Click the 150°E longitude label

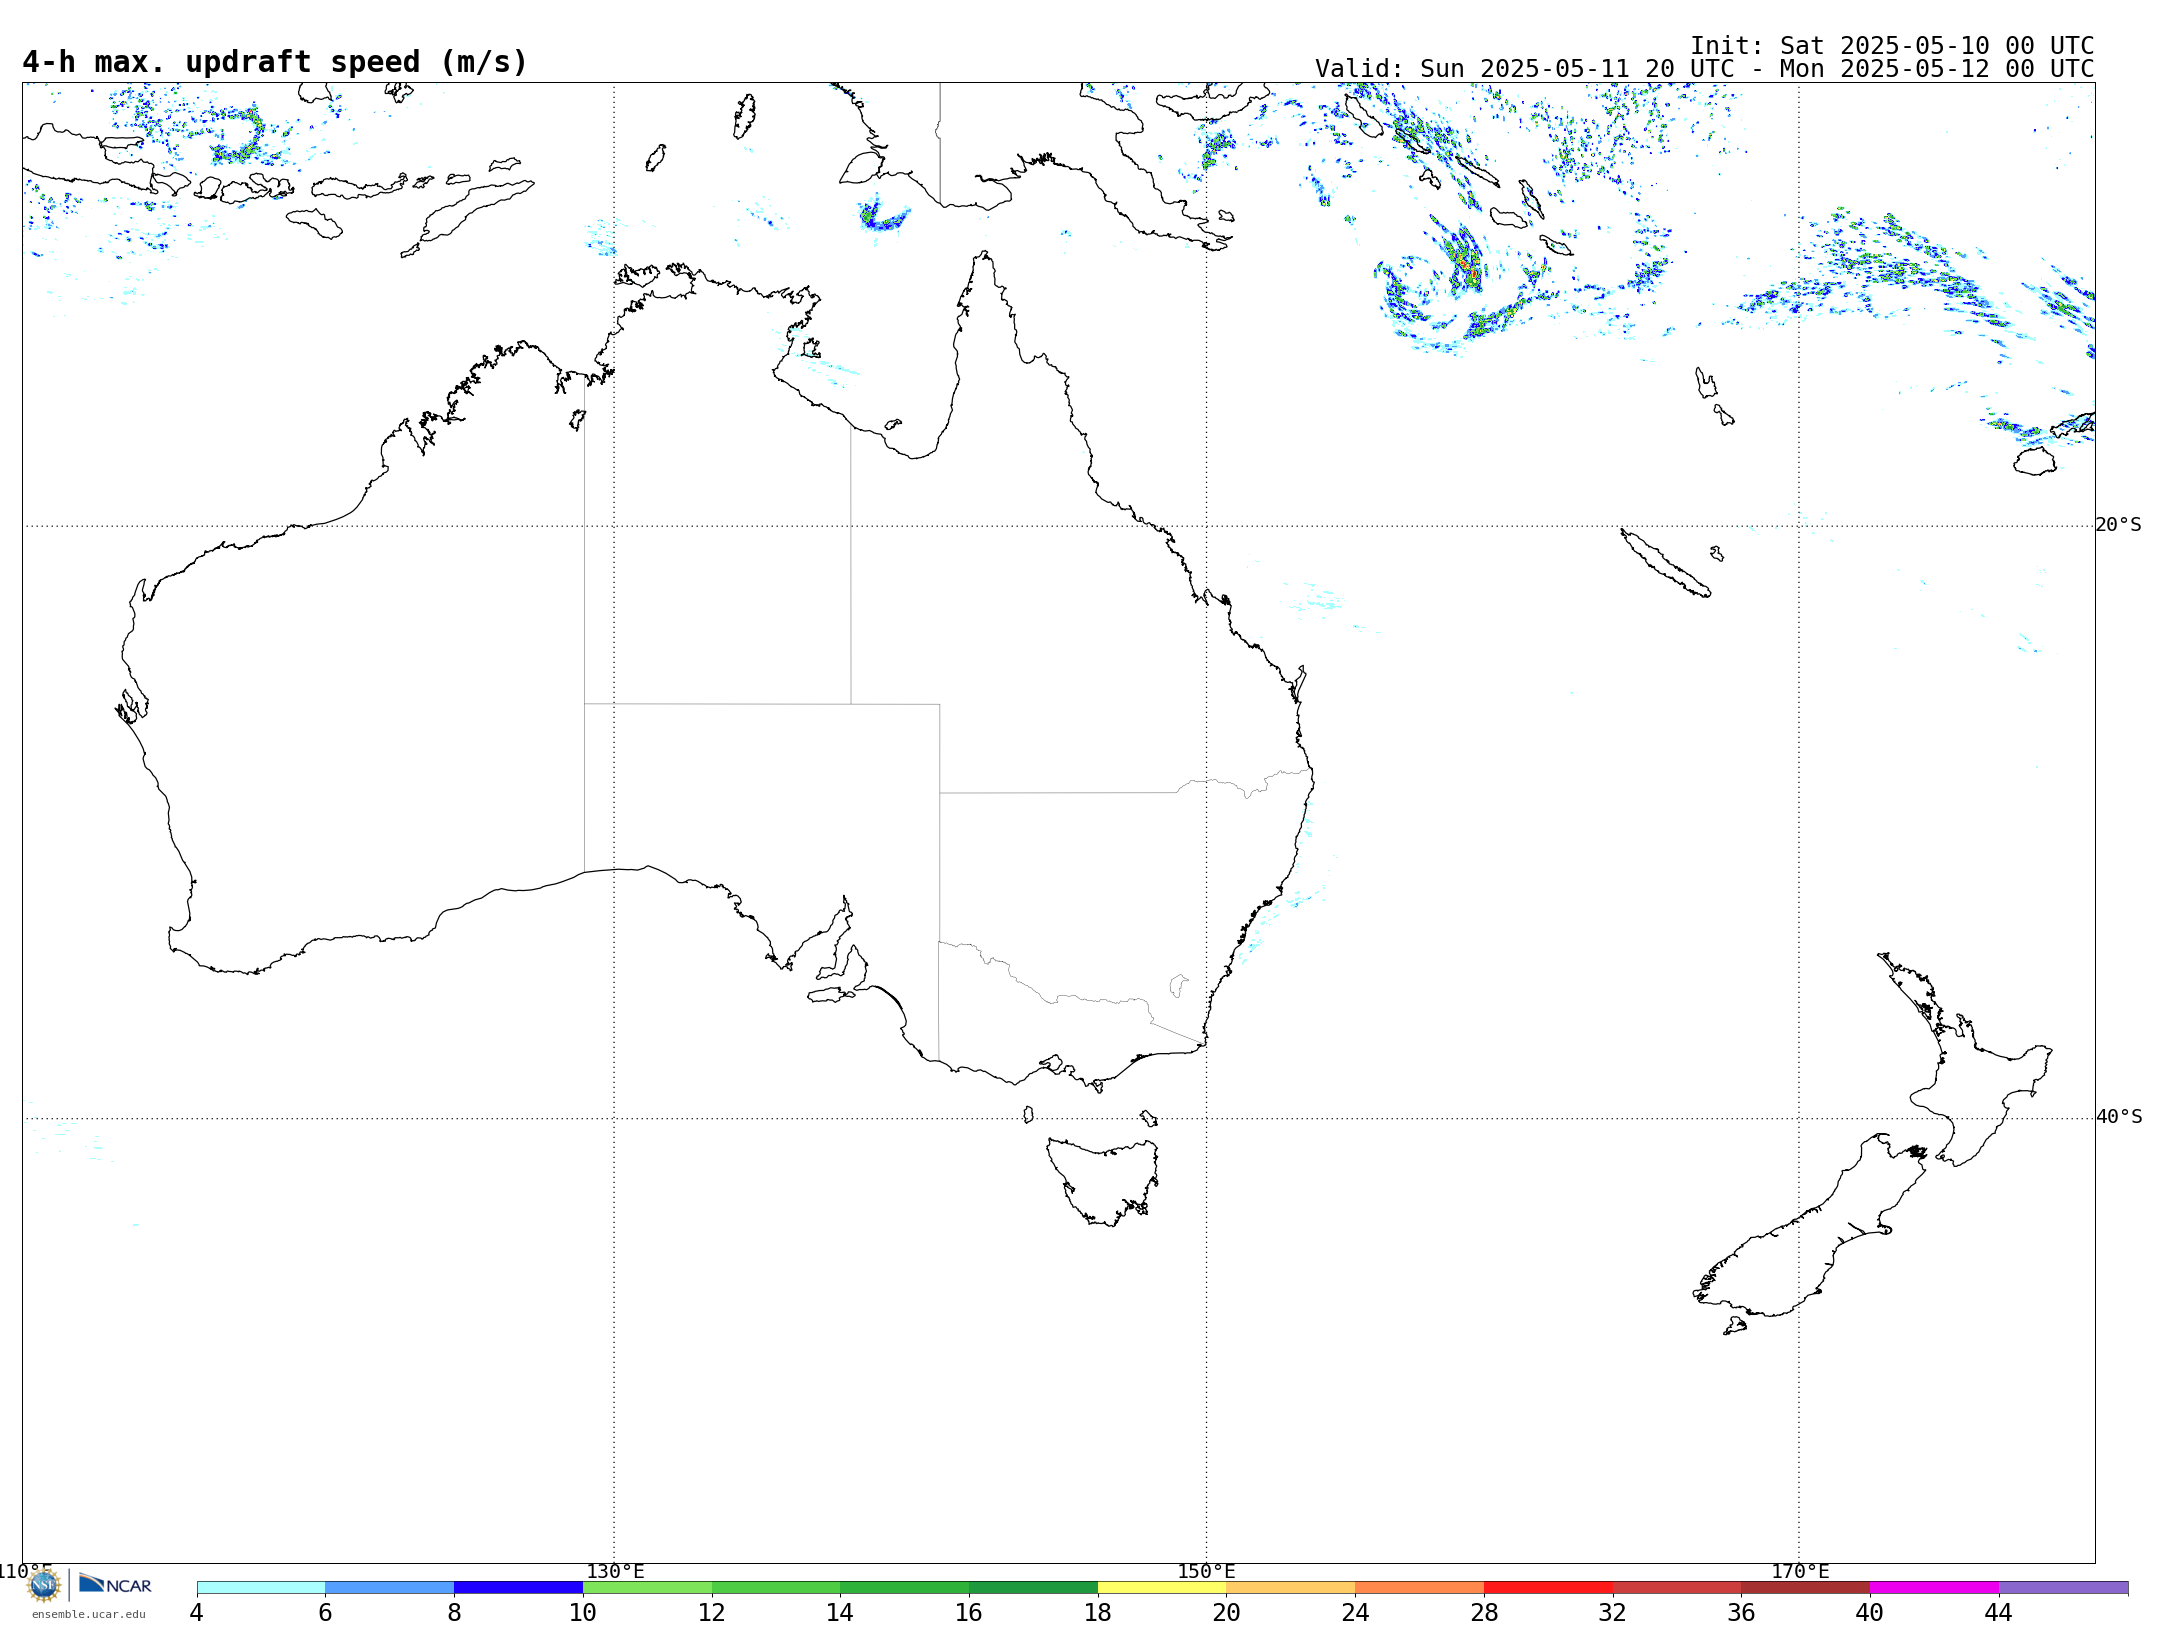click(x=1206, y=1572)
